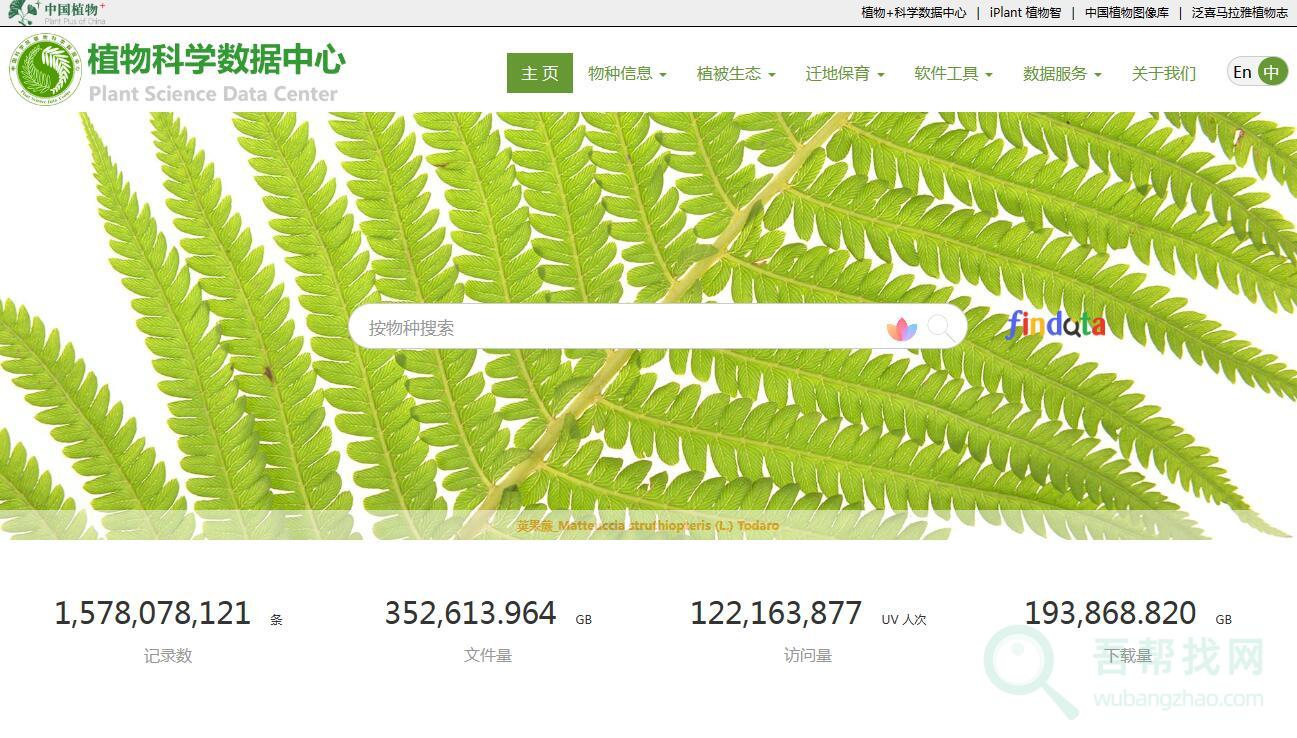Click the lotus flower icon in search bar
This screenshot has height=738, width=1297.
tap(903, 327)
